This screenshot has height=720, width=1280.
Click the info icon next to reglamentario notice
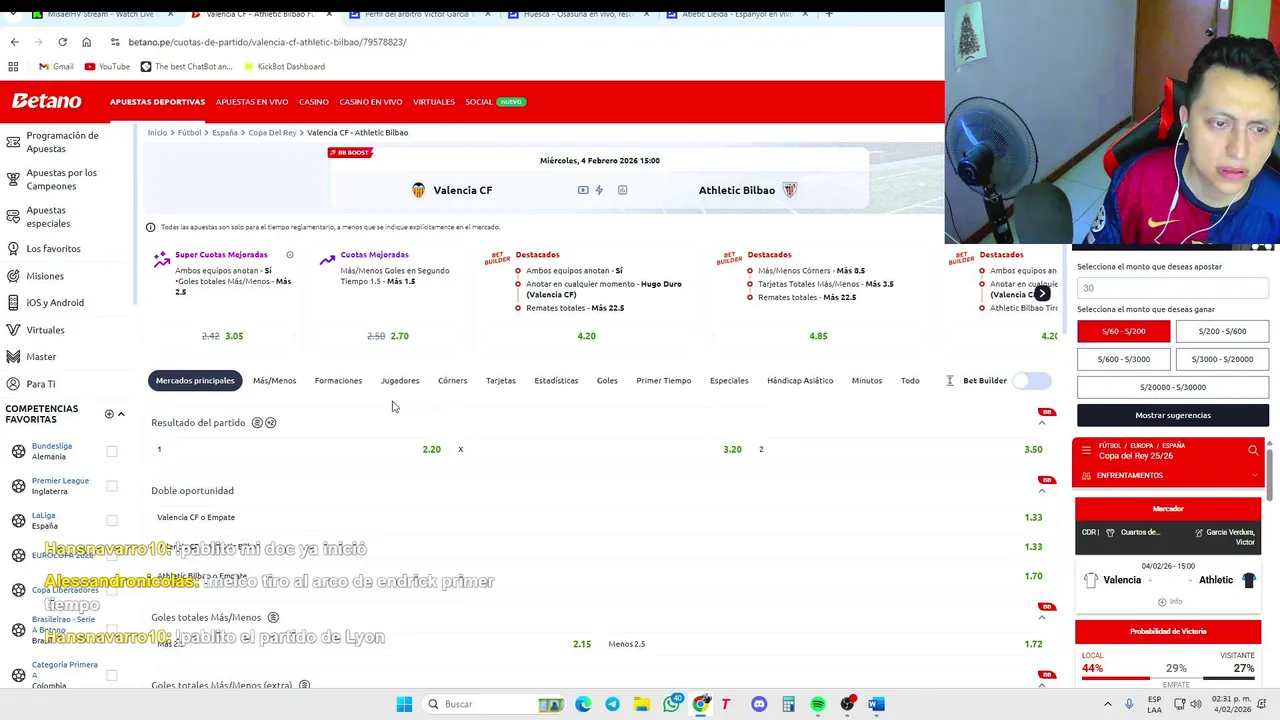(150, 227)
